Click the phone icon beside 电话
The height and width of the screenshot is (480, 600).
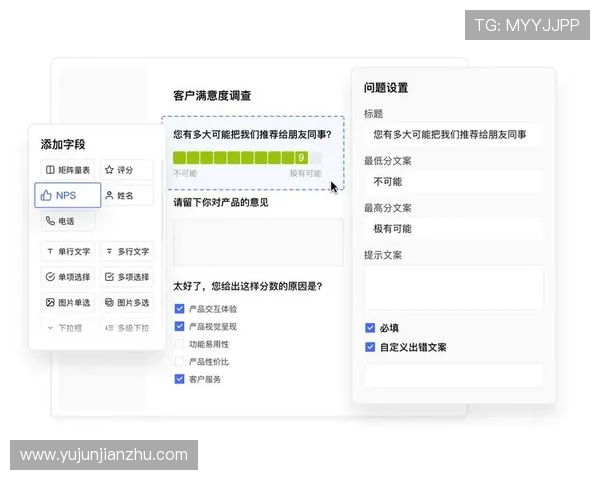(50, 220)
